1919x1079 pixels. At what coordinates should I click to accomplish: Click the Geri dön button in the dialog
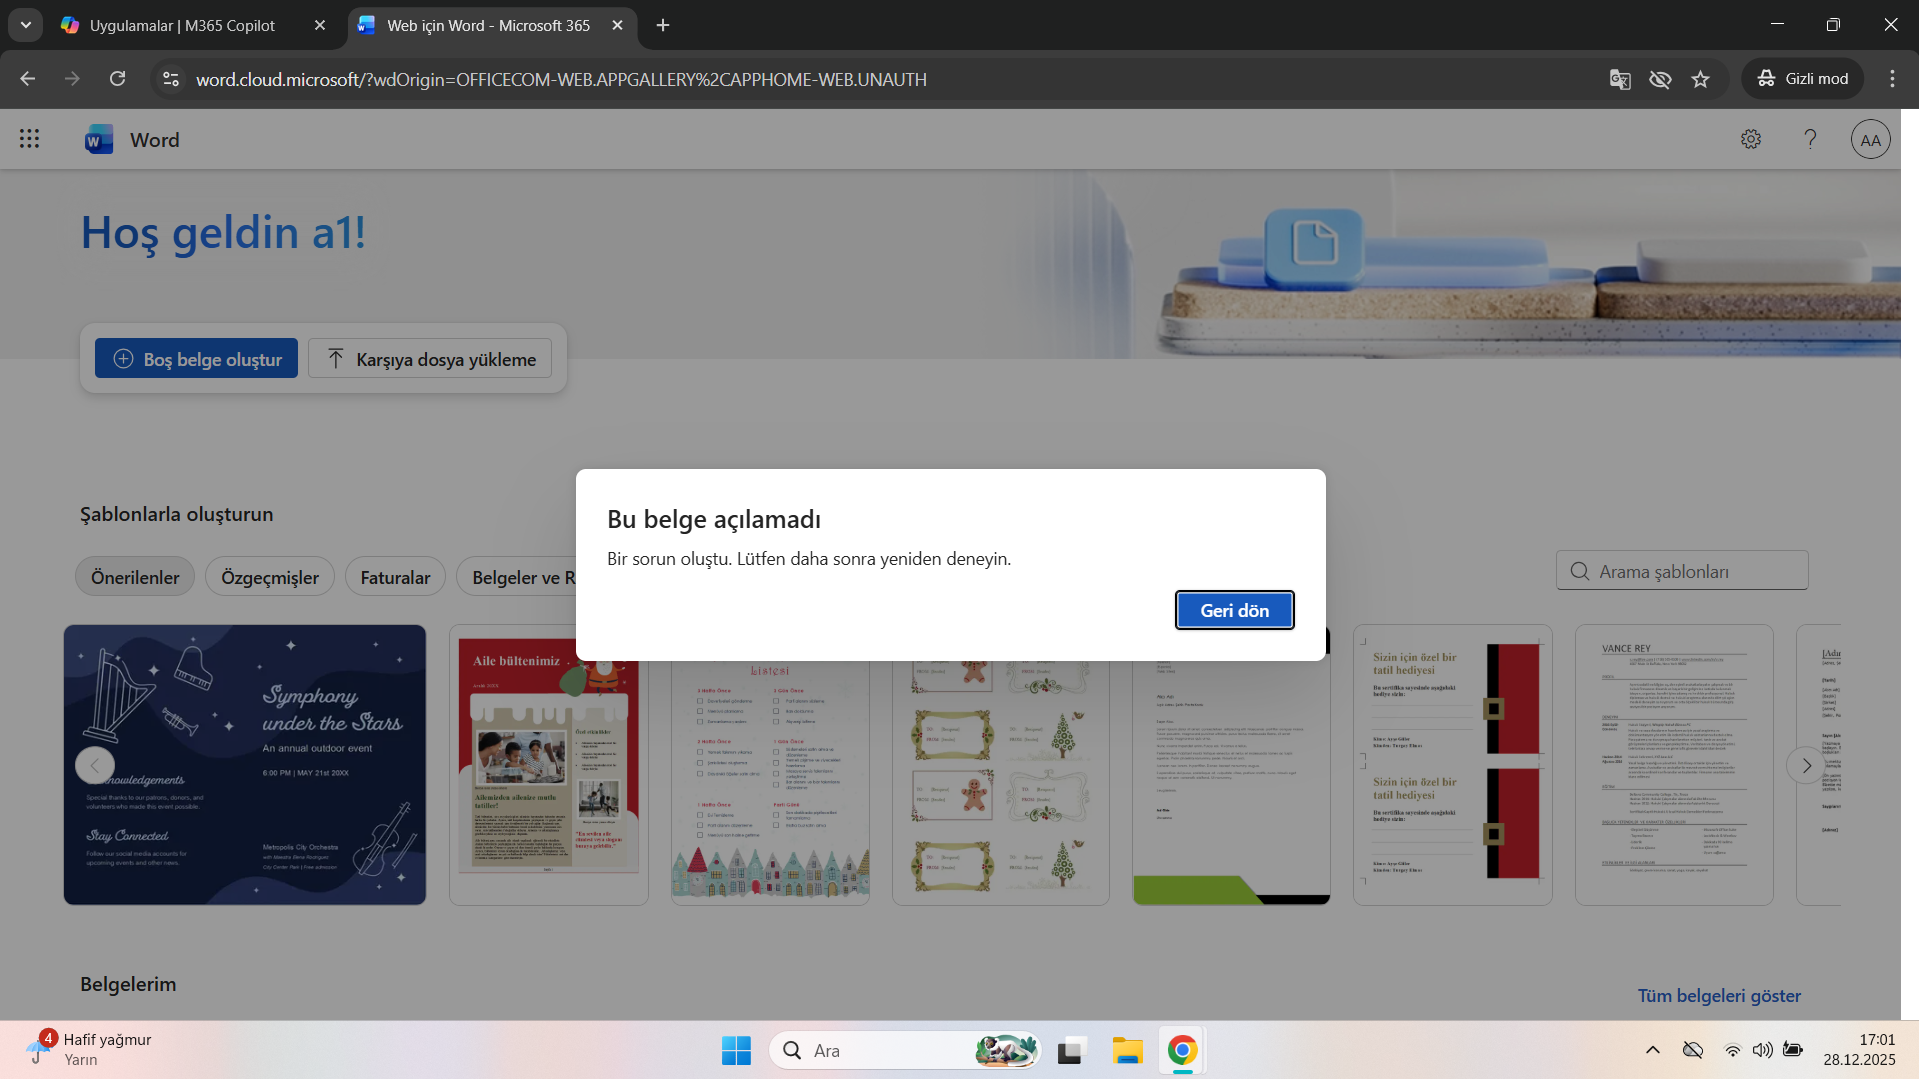(x=1234, y=610)
